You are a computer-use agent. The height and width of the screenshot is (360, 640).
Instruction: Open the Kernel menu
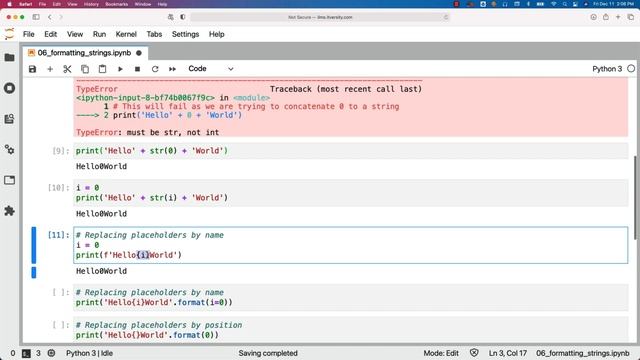pos(126,34)
